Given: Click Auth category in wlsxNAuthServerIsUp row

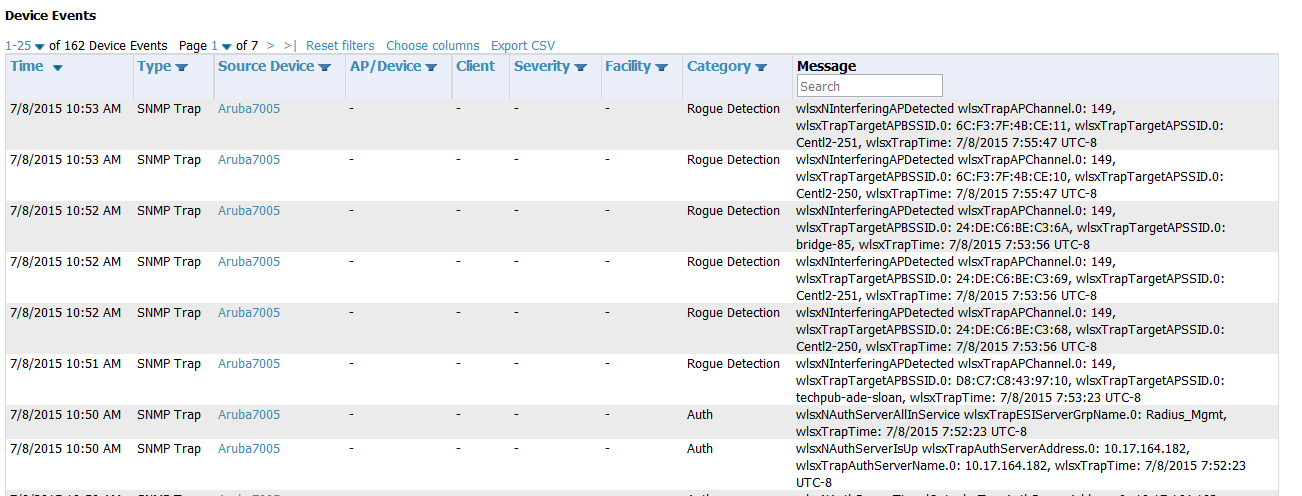Looking at the screenshot, I should (700, 449).
